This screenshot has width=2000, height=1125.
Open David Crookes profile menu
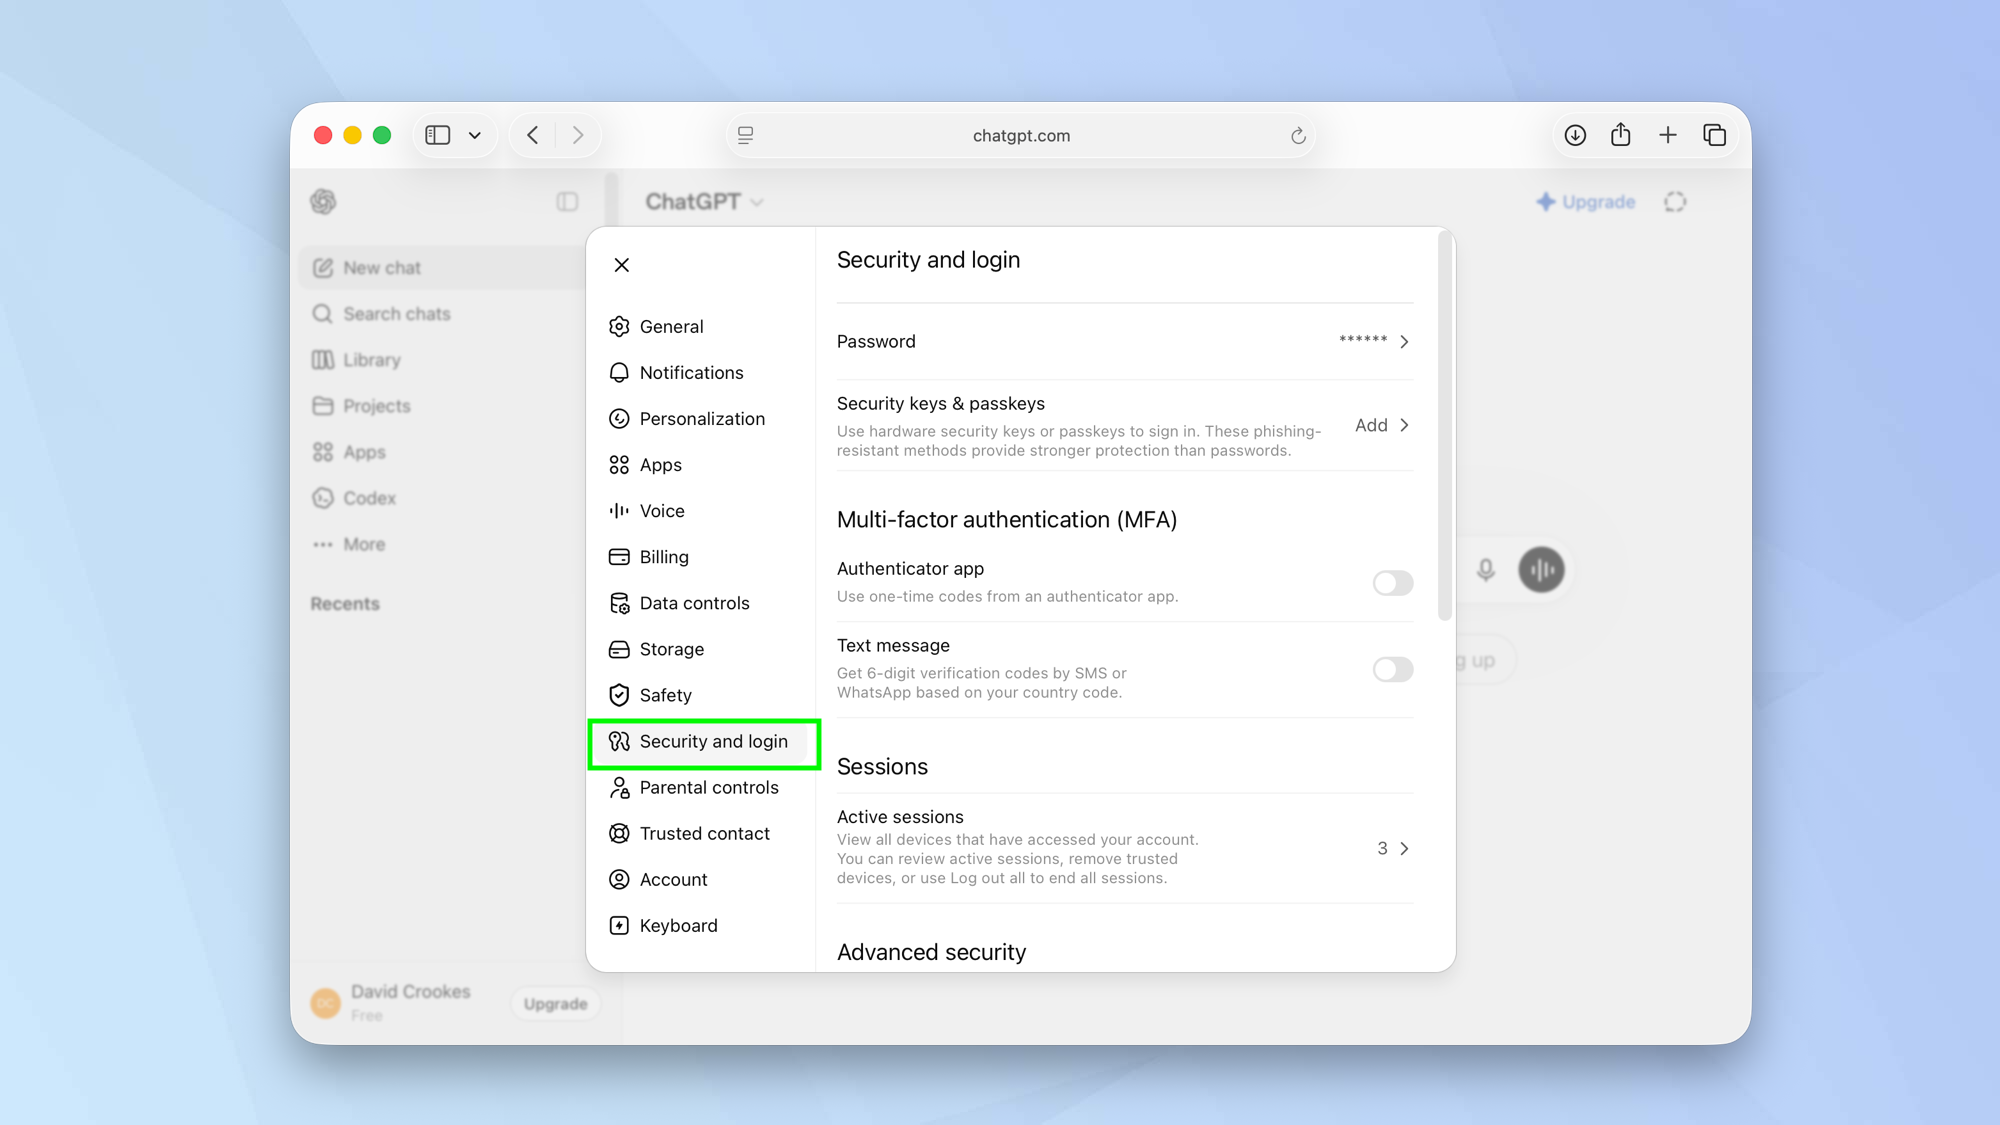tap(392, 1002)
